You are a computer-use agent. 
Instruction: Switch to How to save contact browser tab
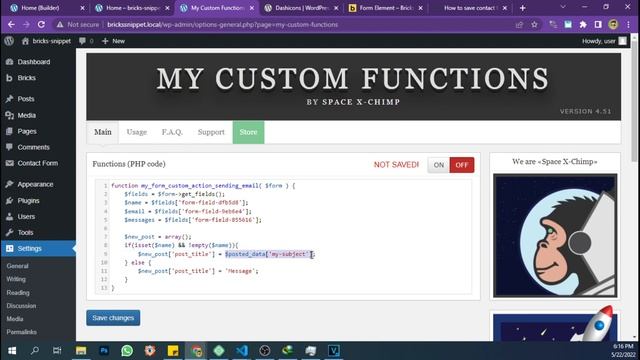click(x=469, y=8)
